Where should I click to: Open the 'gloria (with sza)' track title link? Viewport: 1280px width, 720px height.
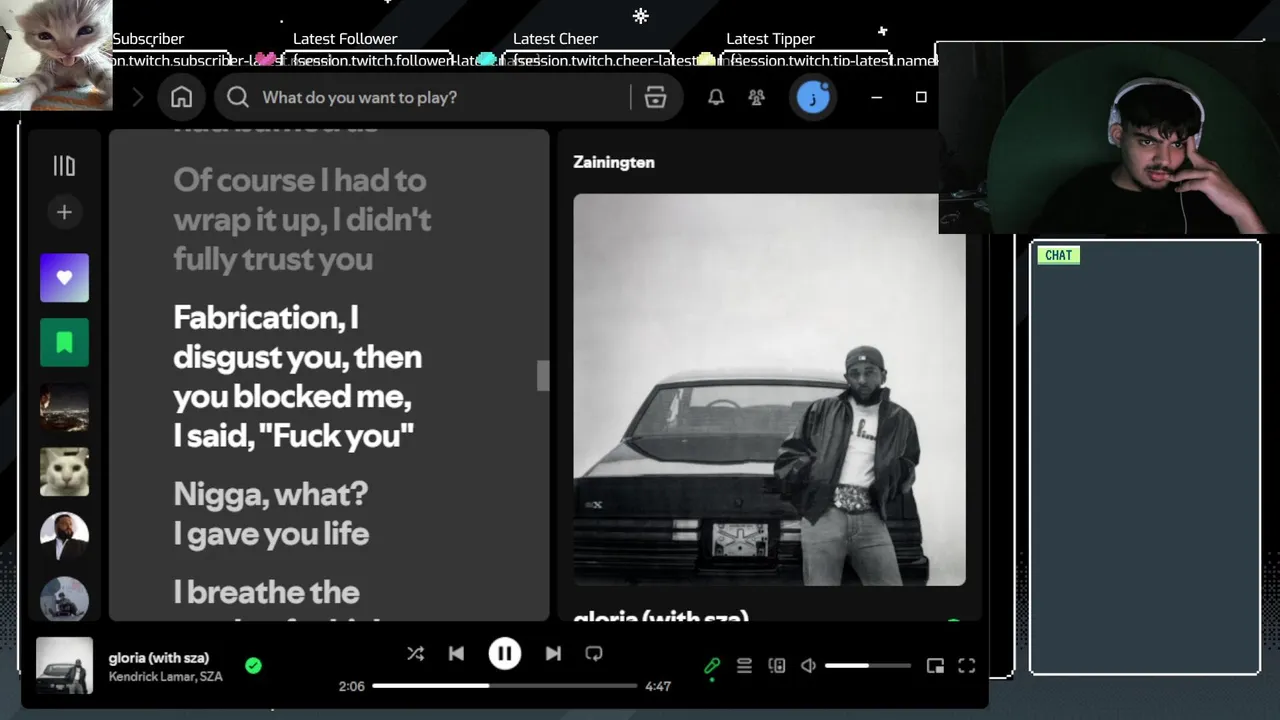[159, 657]
